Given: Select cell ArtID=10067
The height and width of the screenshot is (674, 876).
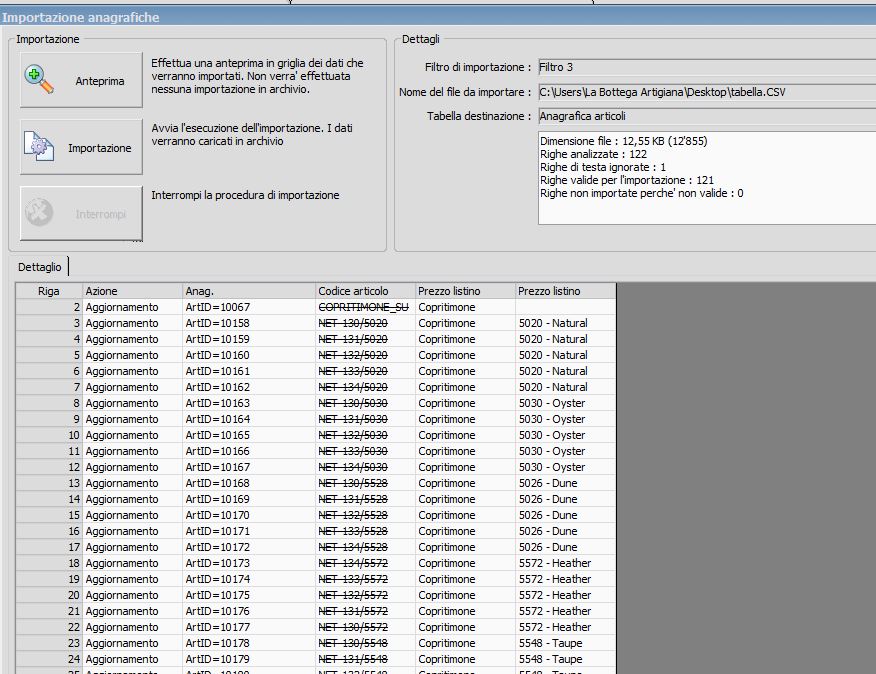Looking at the screenshot, I should (x=249, y=307).
